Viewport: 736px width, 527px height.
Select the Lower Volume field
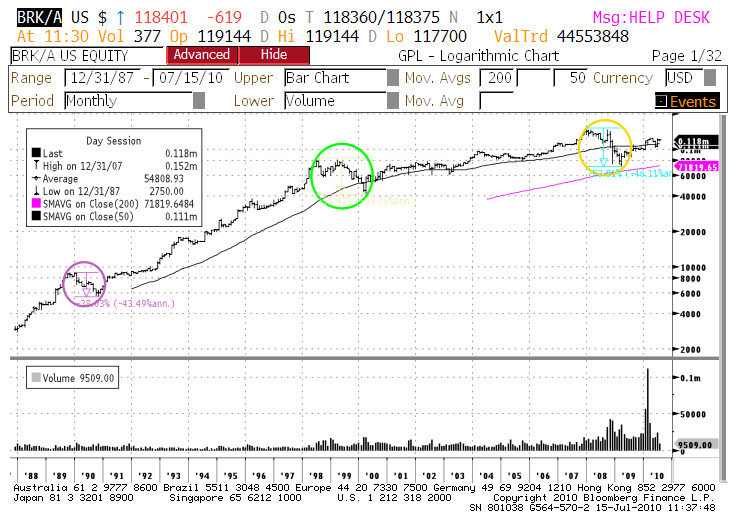(x=335, y=100)
